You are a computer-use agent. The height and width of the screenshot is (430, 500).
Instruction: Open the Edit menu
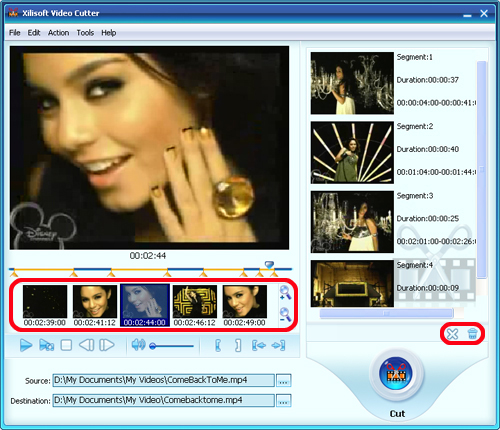[x=34, y=33]
